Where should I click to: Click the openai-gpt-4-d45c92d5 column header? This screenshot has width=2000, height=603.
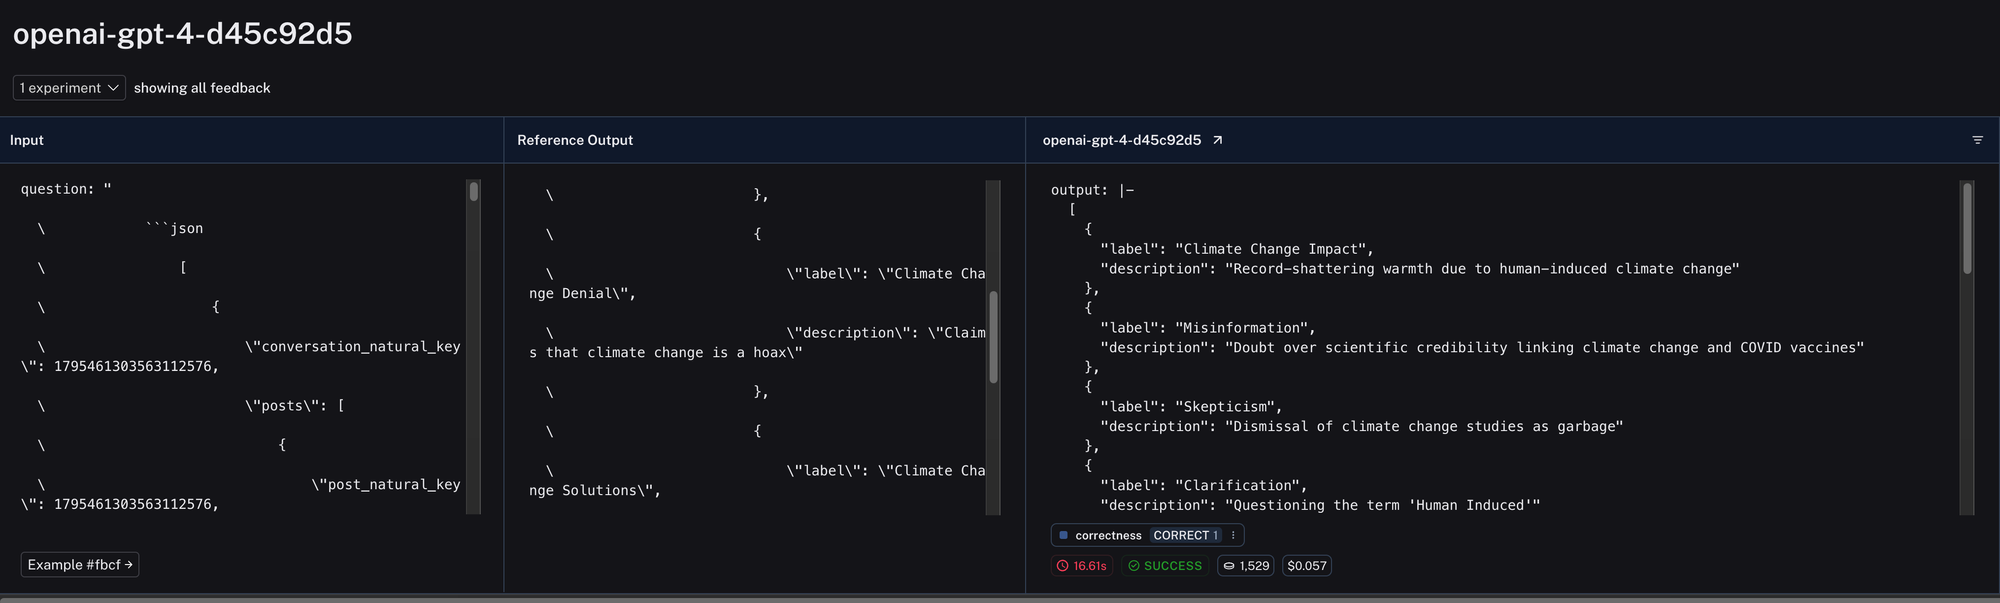pos(1122,140)
